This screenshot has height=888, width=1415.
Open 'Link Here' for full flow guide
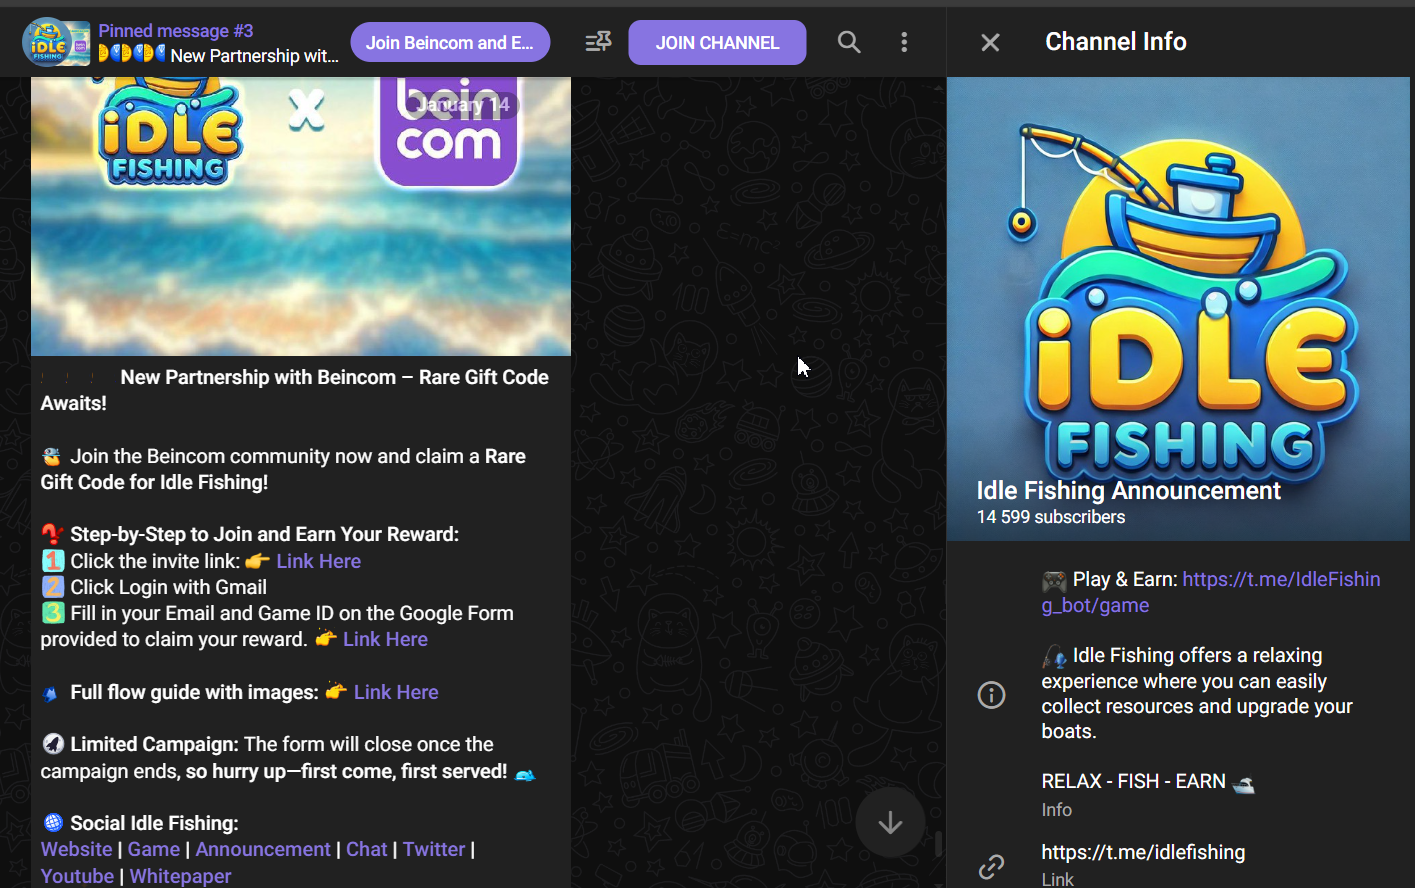[x=396, y=692]
